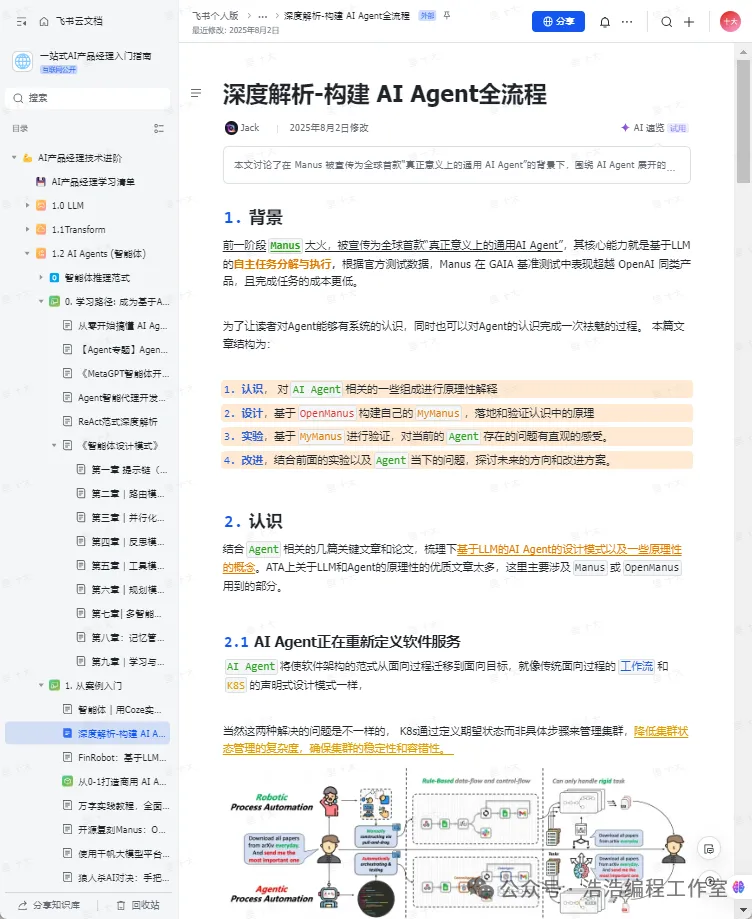The height and width of the screenshot is (919, 752).
Task: Expand the document summary box
Action: (457, 165)
